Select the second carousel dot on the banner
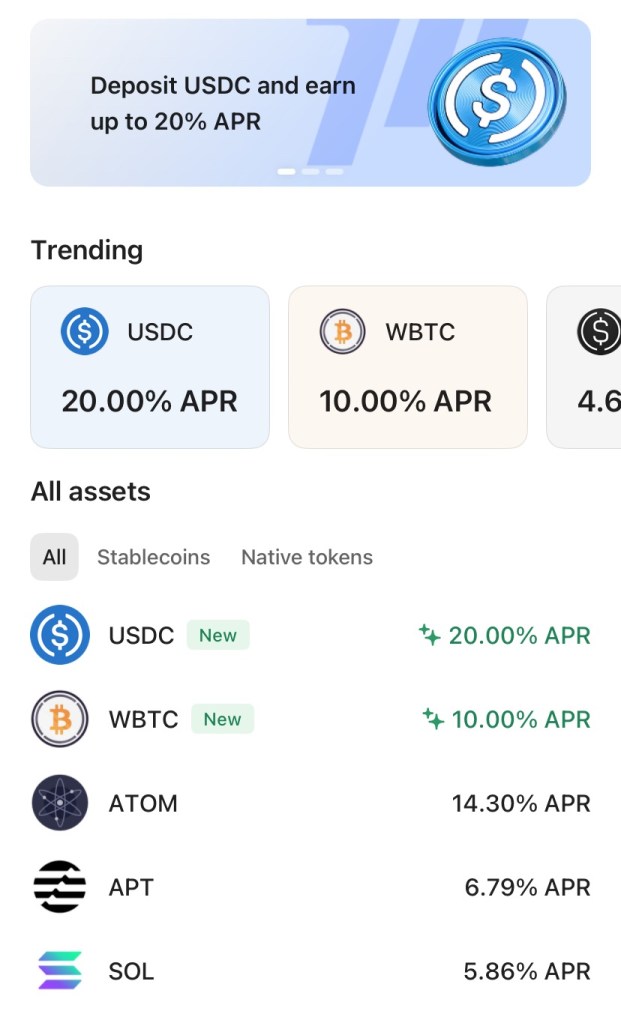The width and height of the screenshot is (621, 1023). [x=309, y=172]
